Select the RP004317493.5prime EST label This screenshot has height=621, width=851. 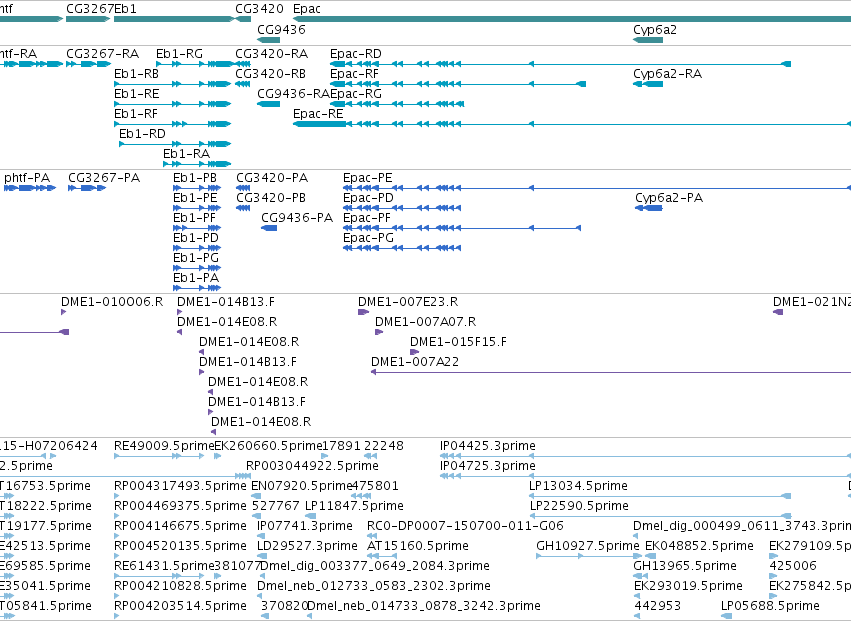point(180,486)
